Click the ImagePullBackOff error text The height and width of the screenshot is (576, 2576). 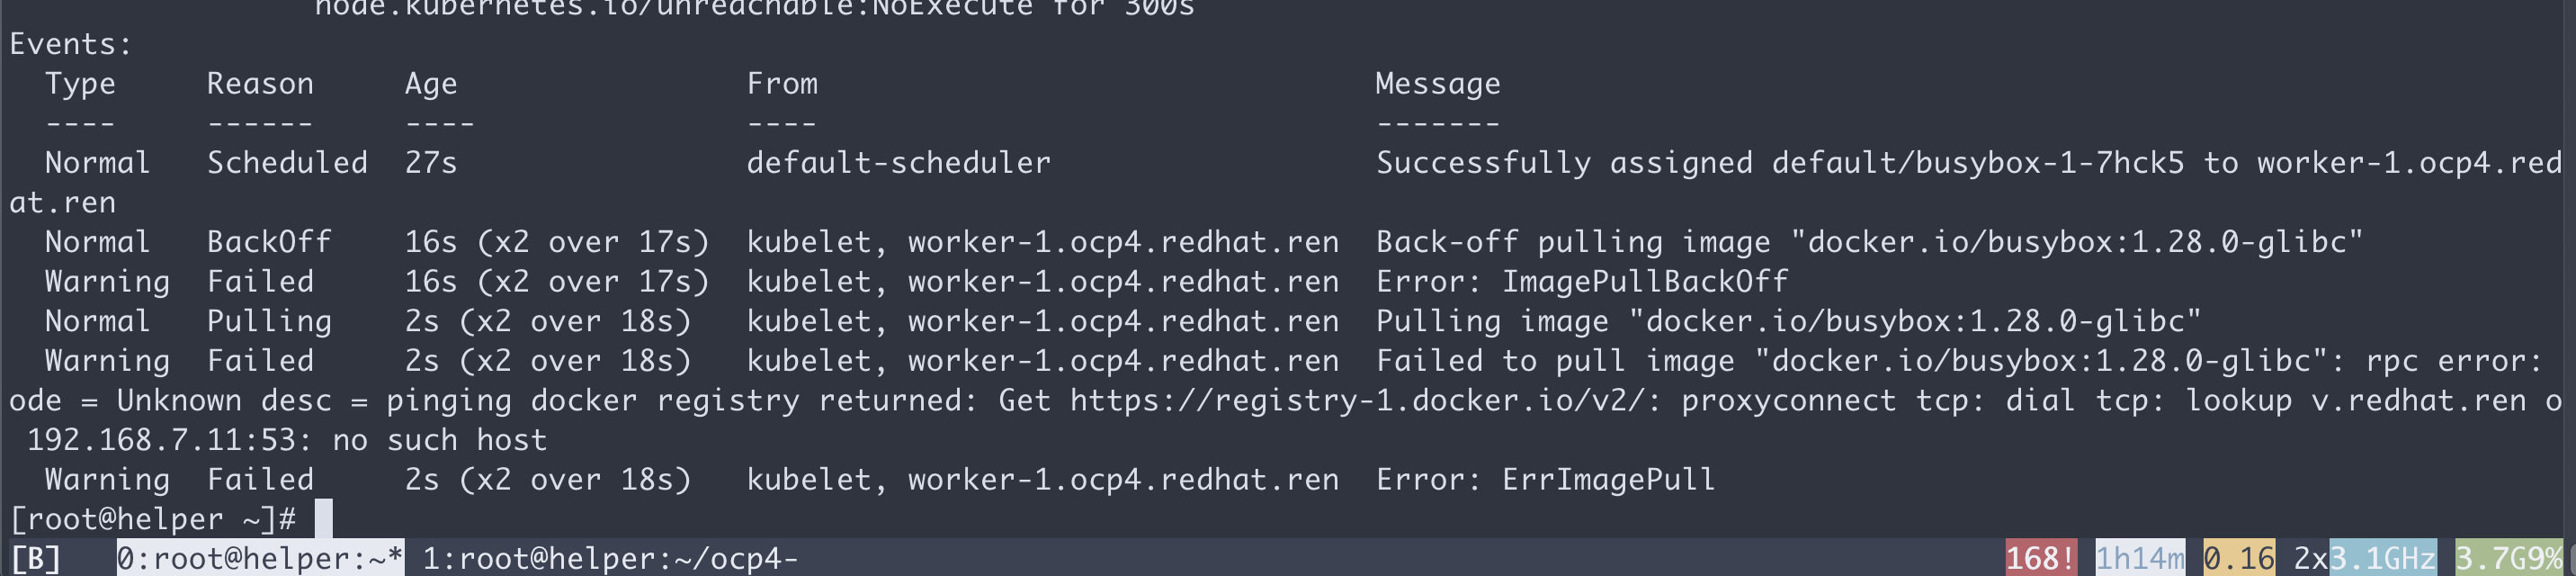(1644, 282)
